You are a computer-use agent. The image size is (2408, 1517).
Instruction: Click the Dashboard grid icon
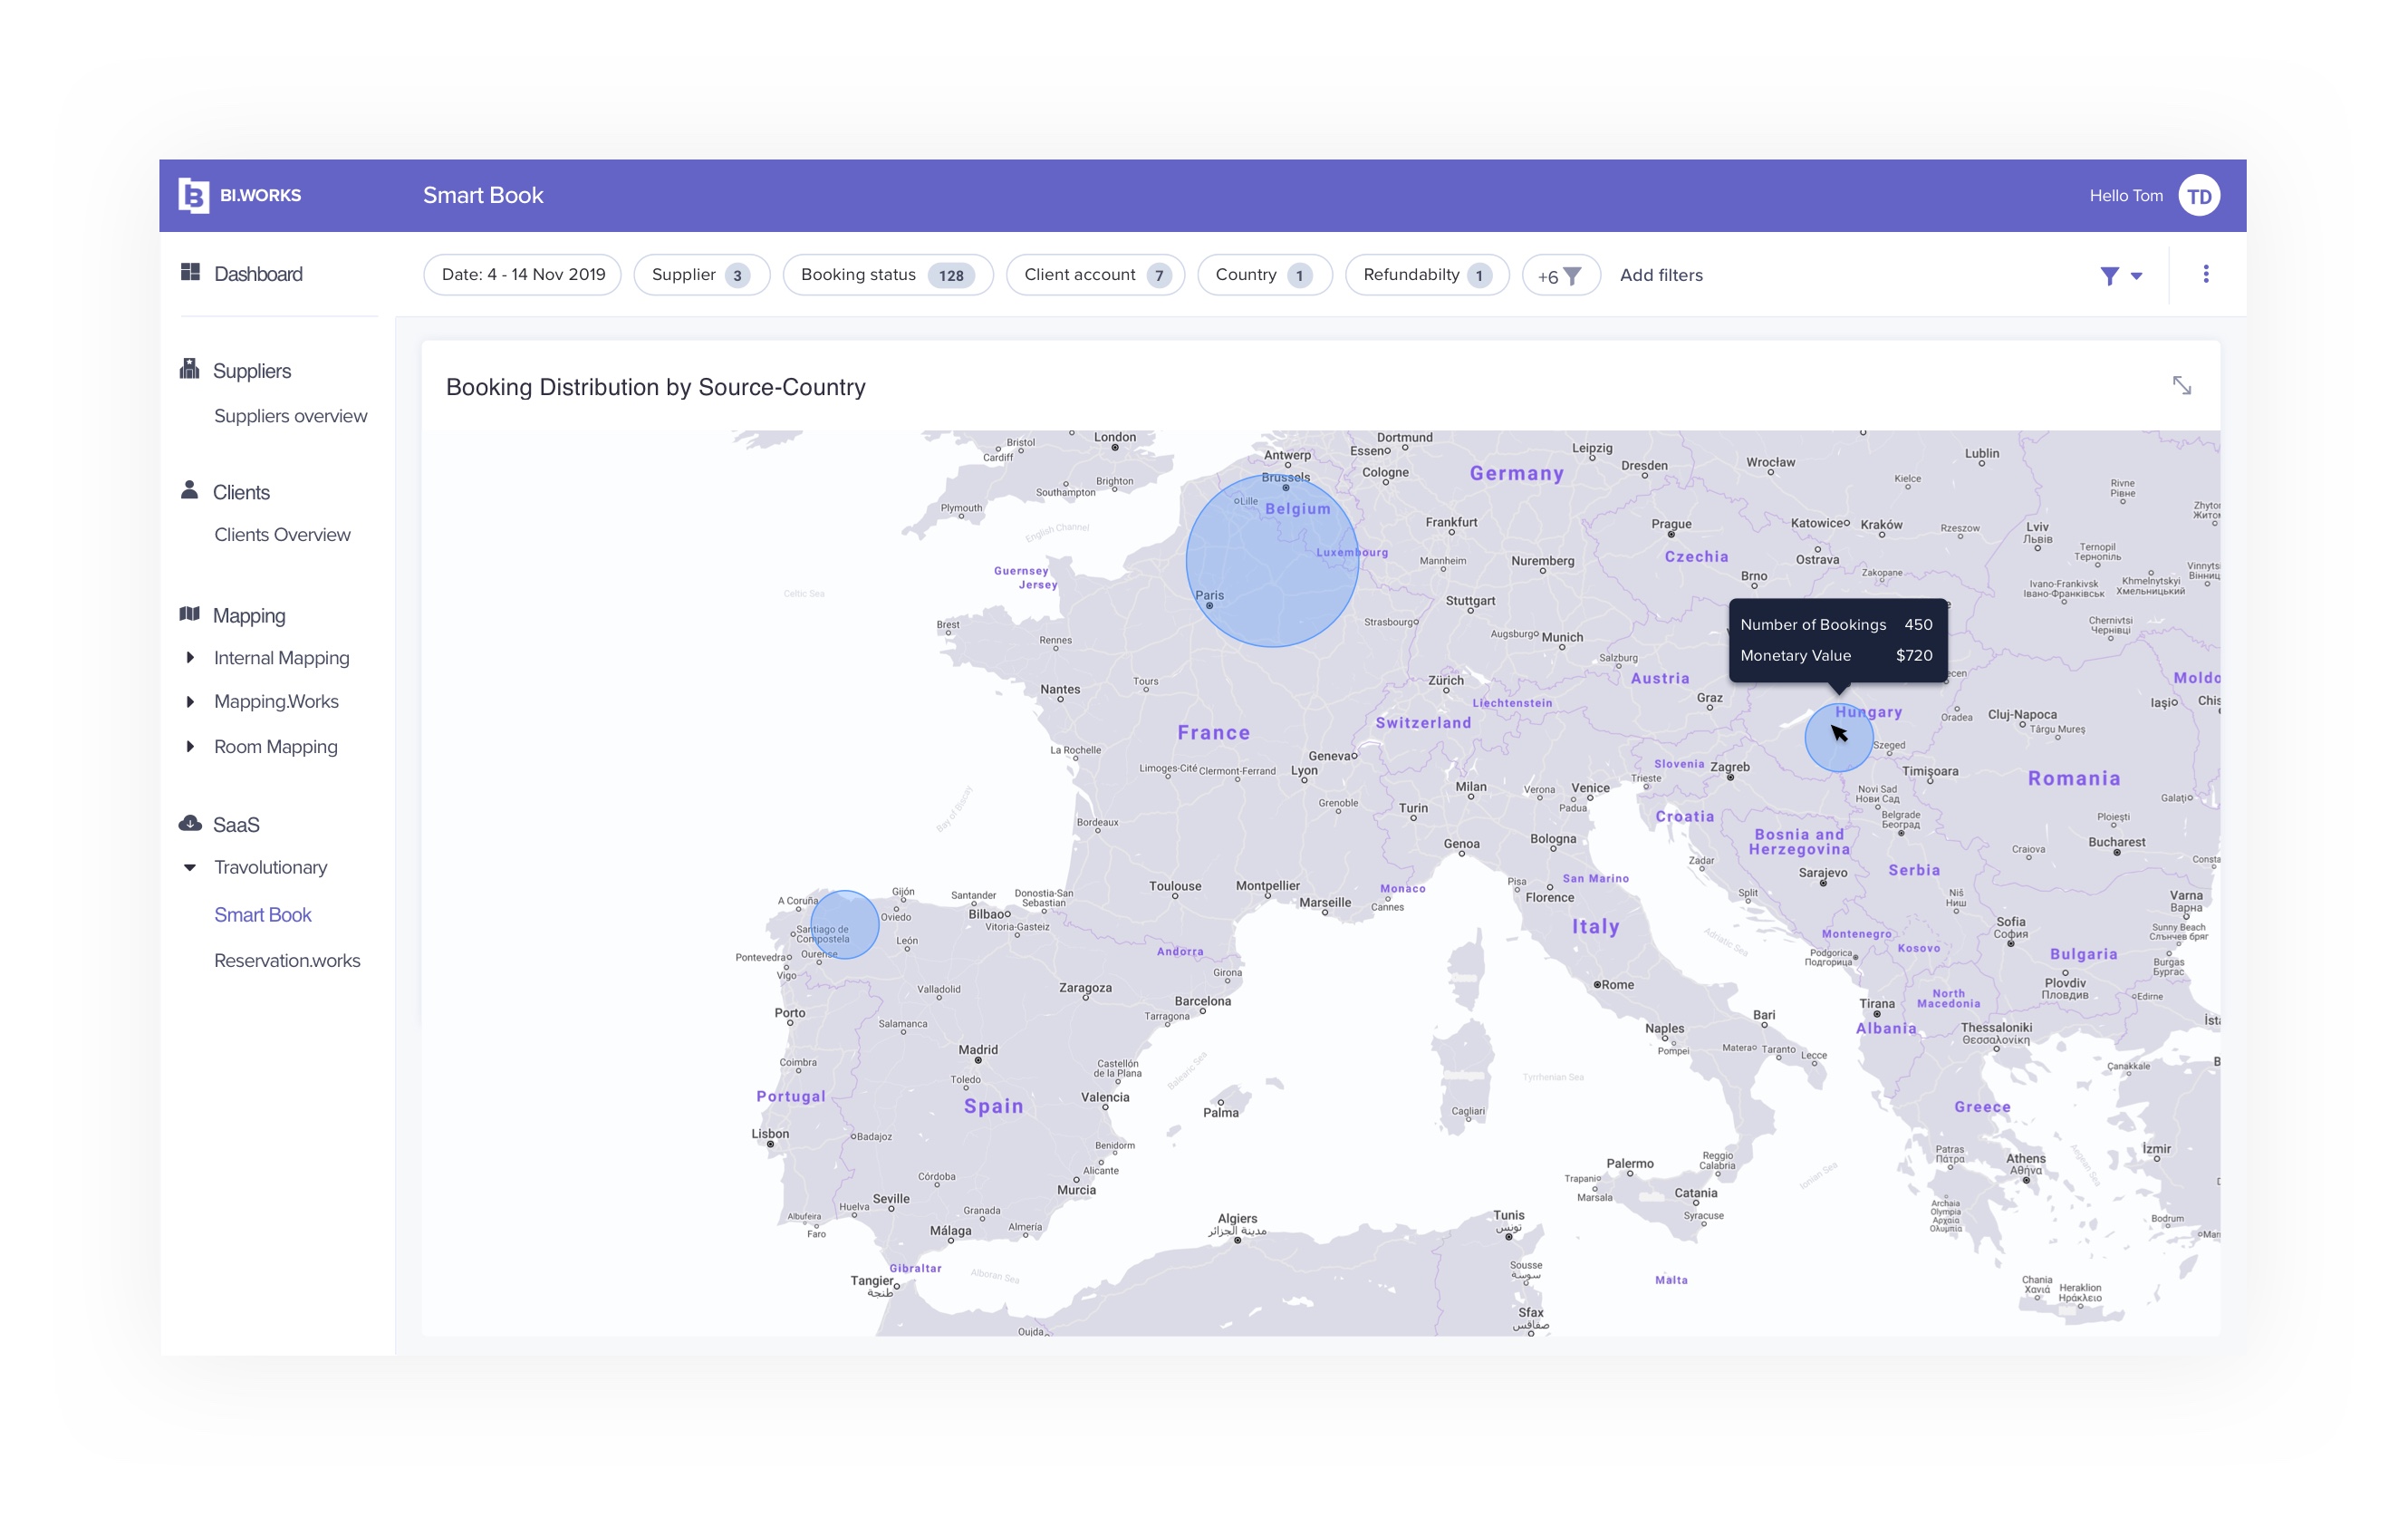190,272
